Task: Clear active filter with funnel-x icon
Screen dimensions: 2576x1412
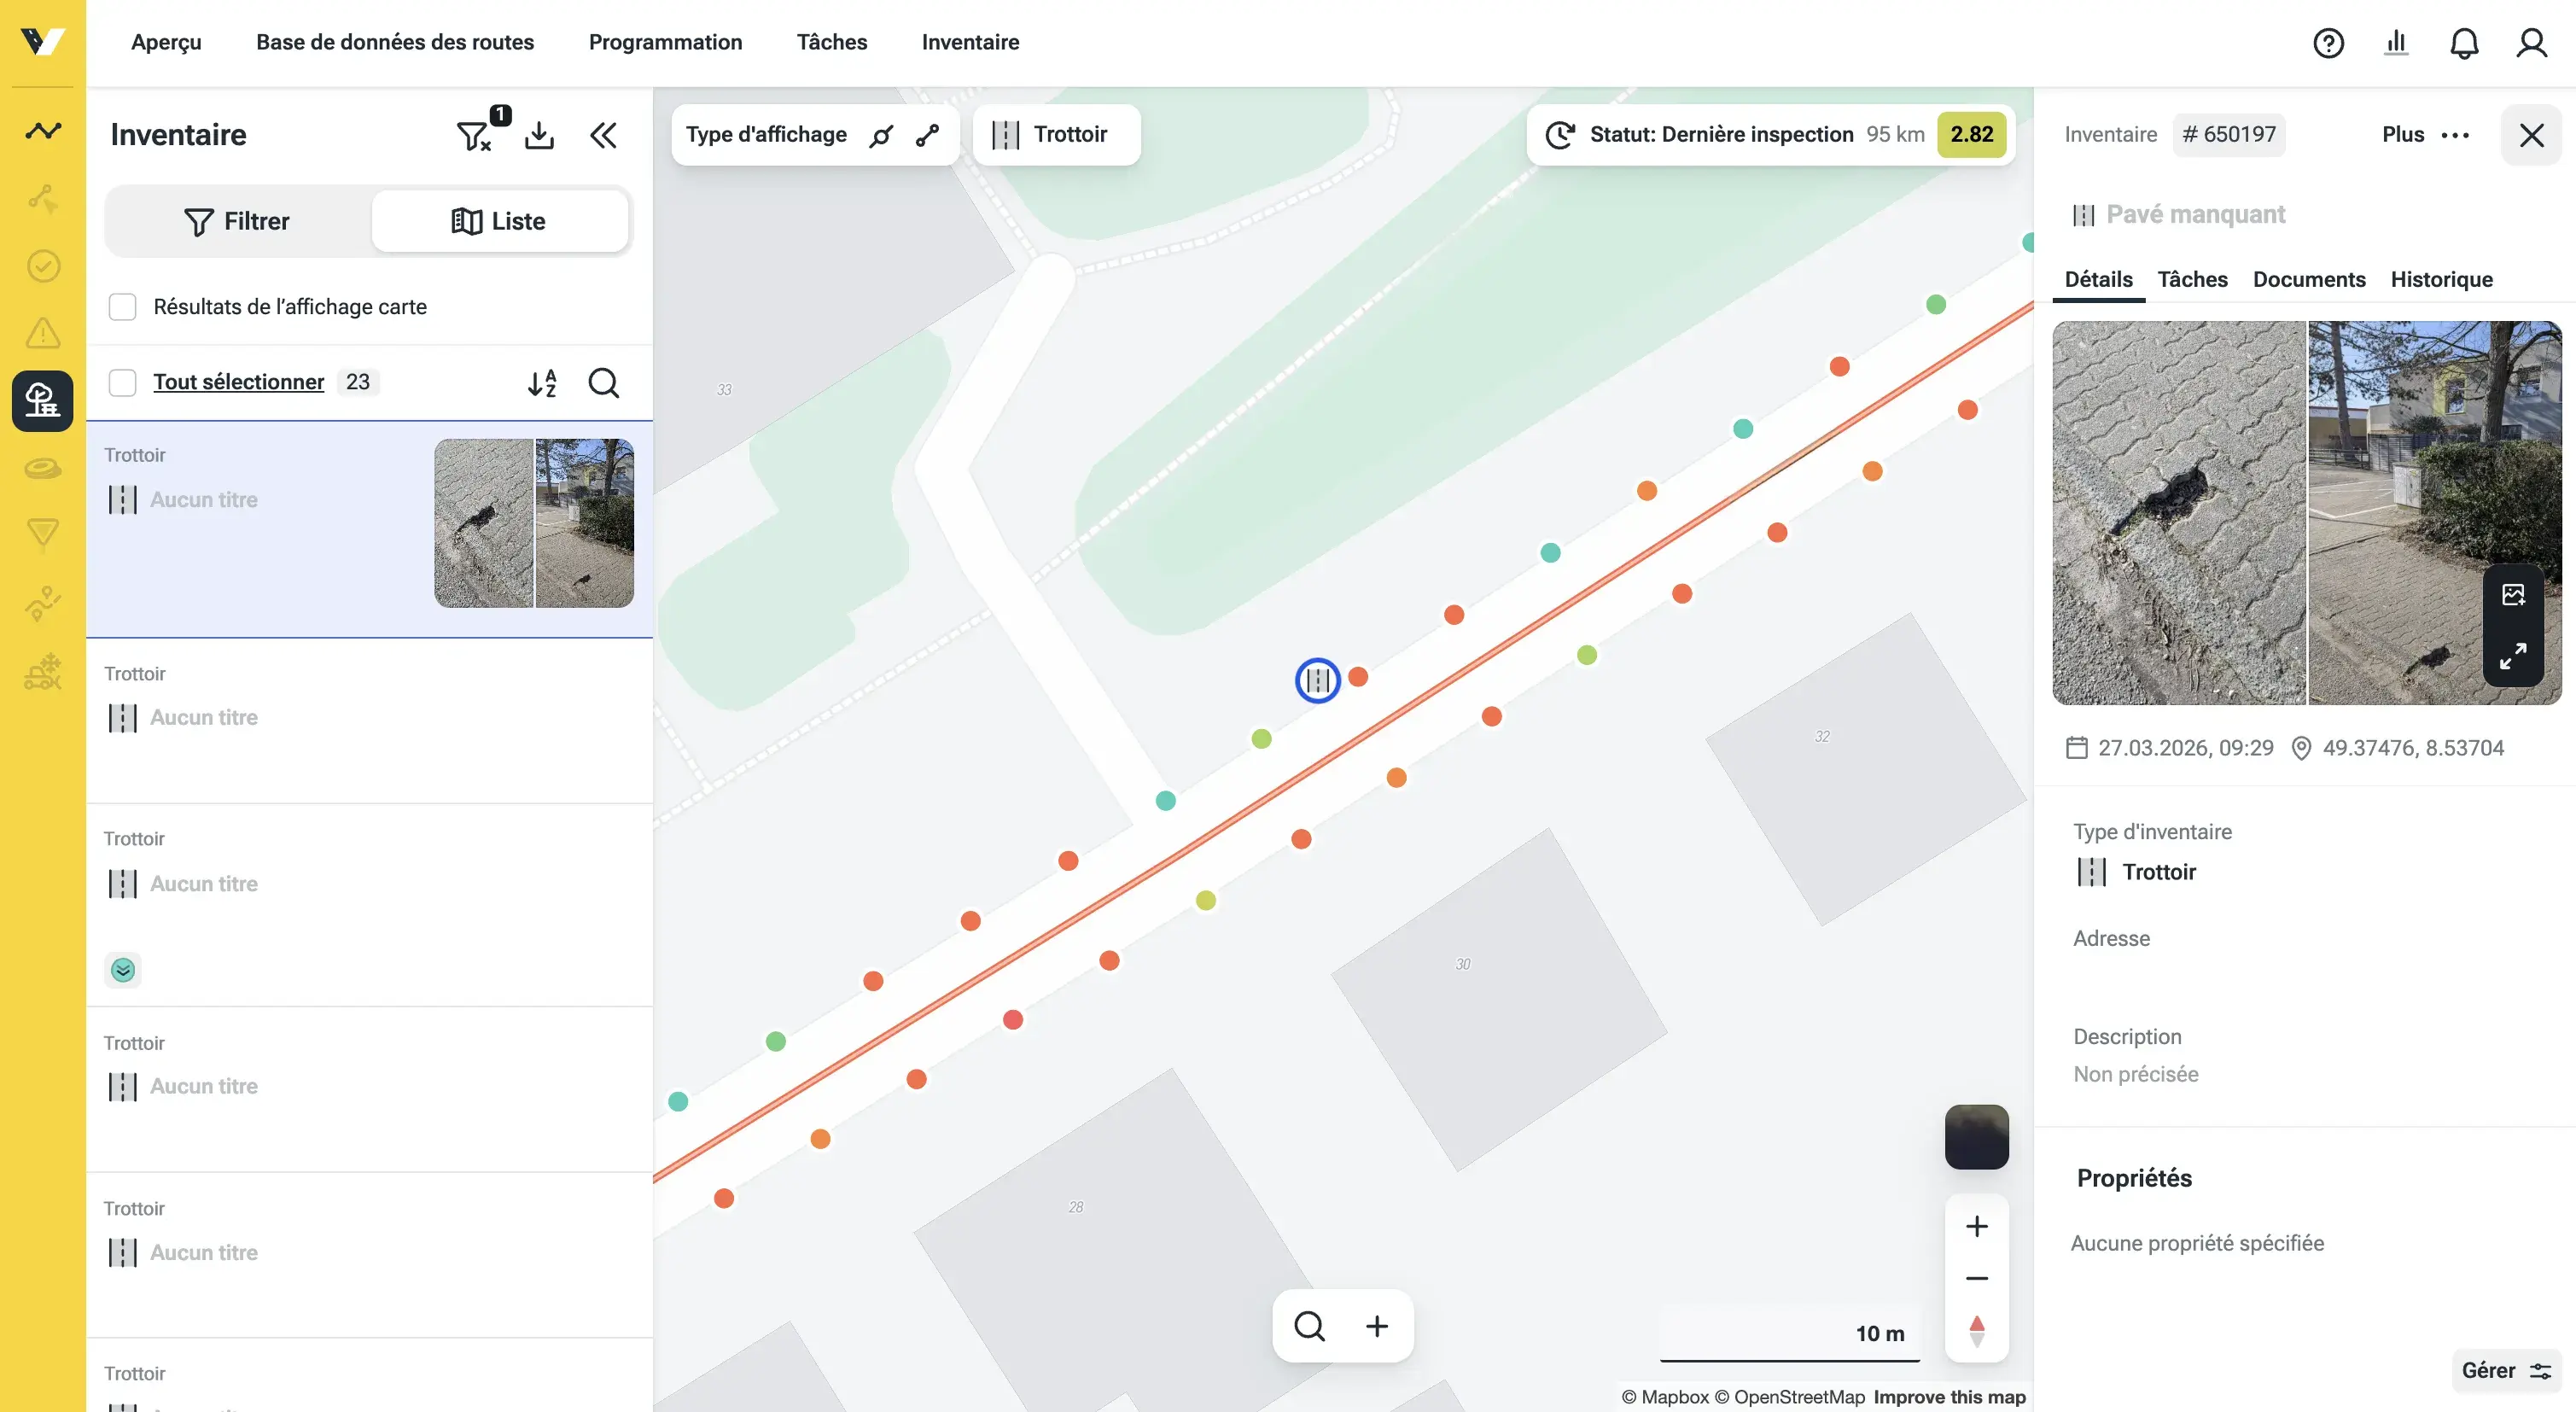Action: click(475, 135)
